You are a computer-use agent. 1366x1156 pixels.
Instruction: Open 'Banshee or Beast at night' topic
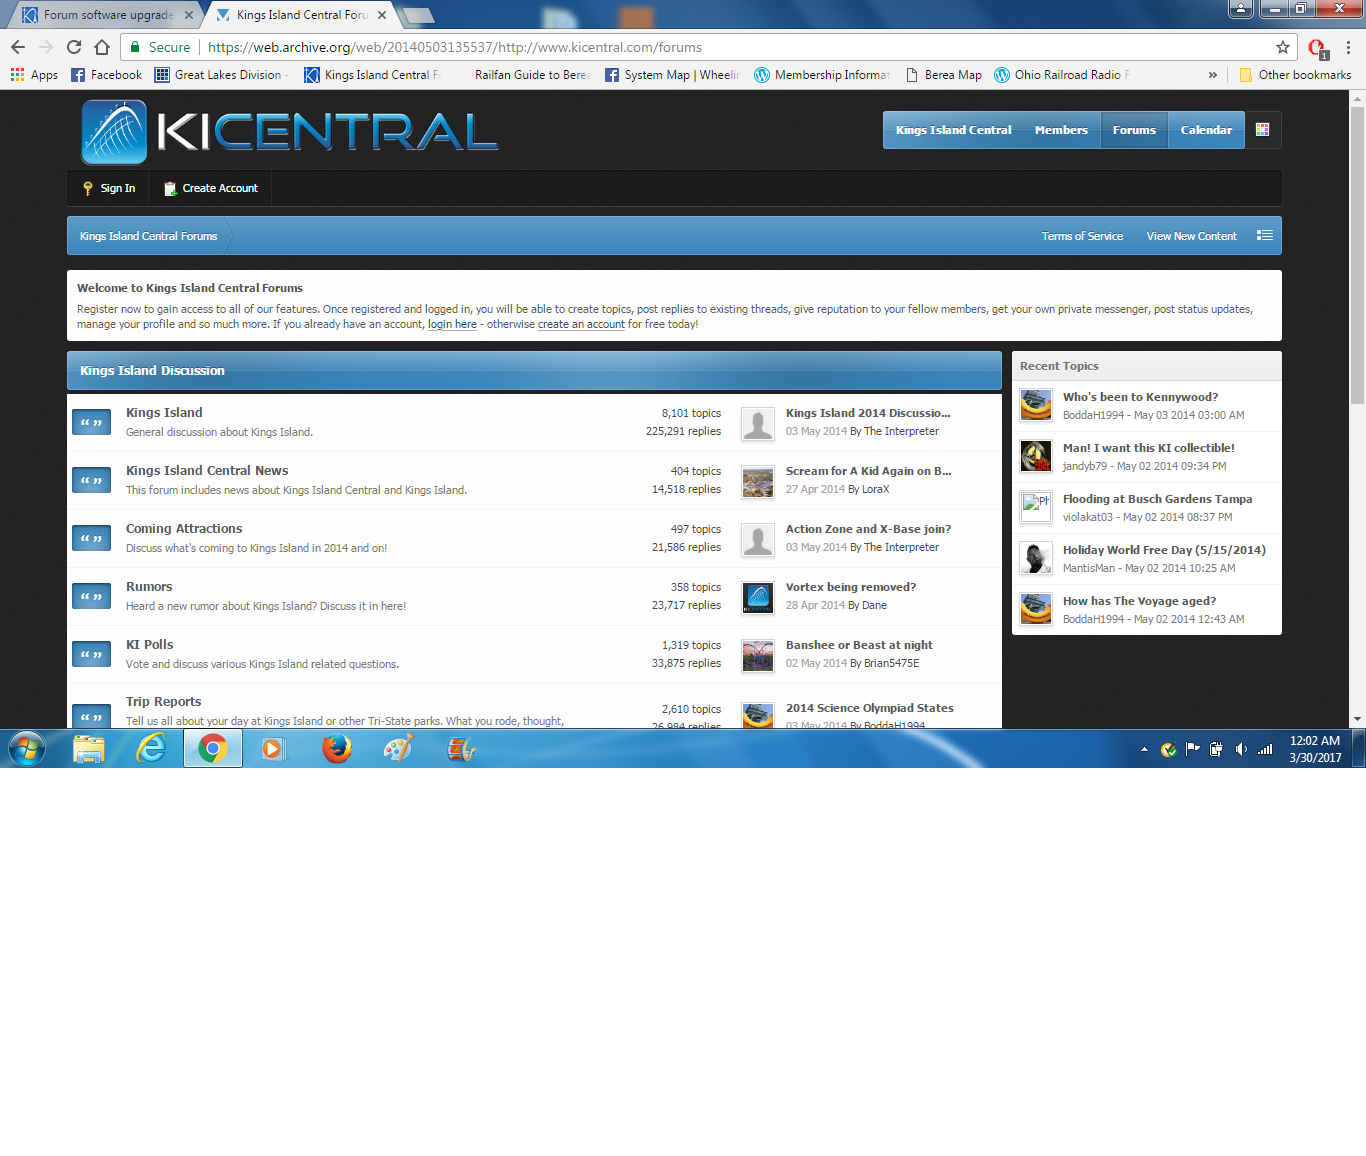coord(859,645)
